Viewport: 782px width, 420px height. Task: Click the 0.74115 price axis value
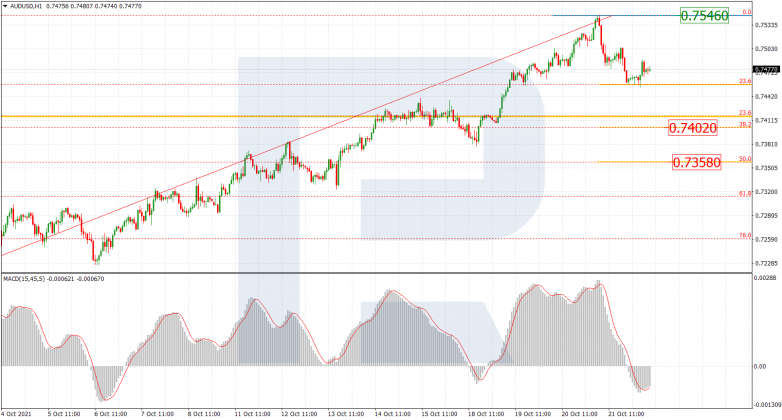[767, 120]
